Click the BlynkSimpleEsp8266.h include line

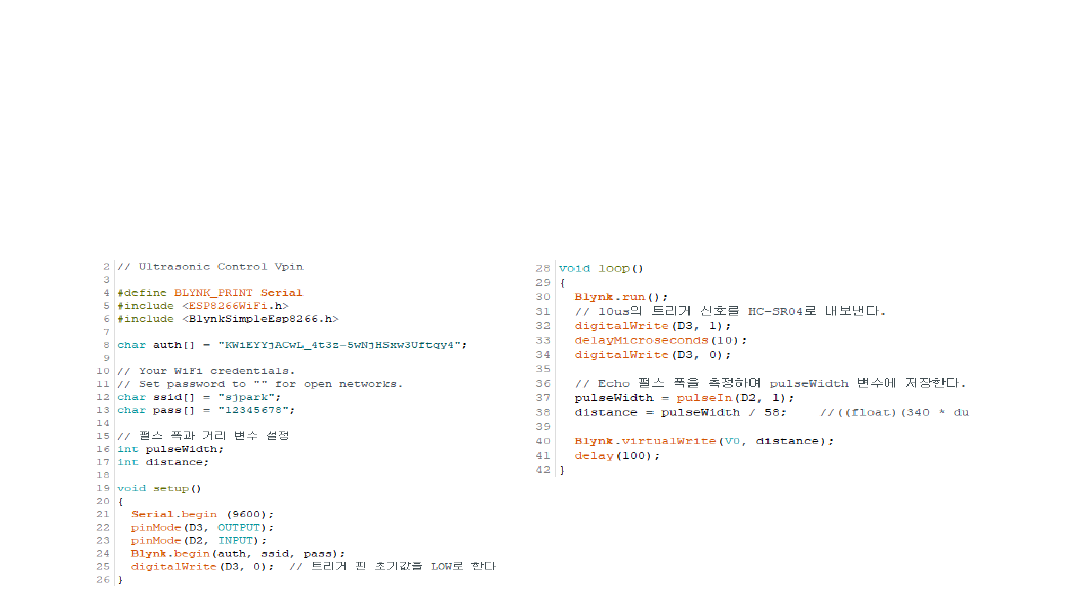coord(228,319)
